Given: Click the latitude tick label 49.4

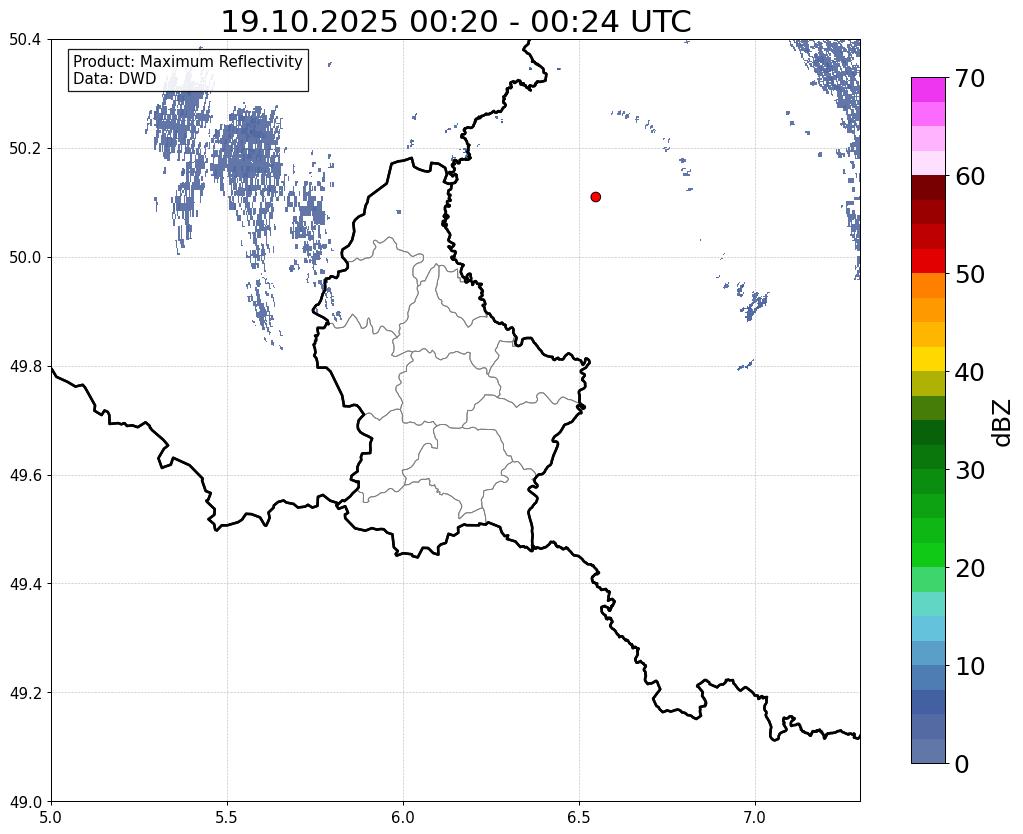Looking at the screenshot, I should click(x=25, y=584).
